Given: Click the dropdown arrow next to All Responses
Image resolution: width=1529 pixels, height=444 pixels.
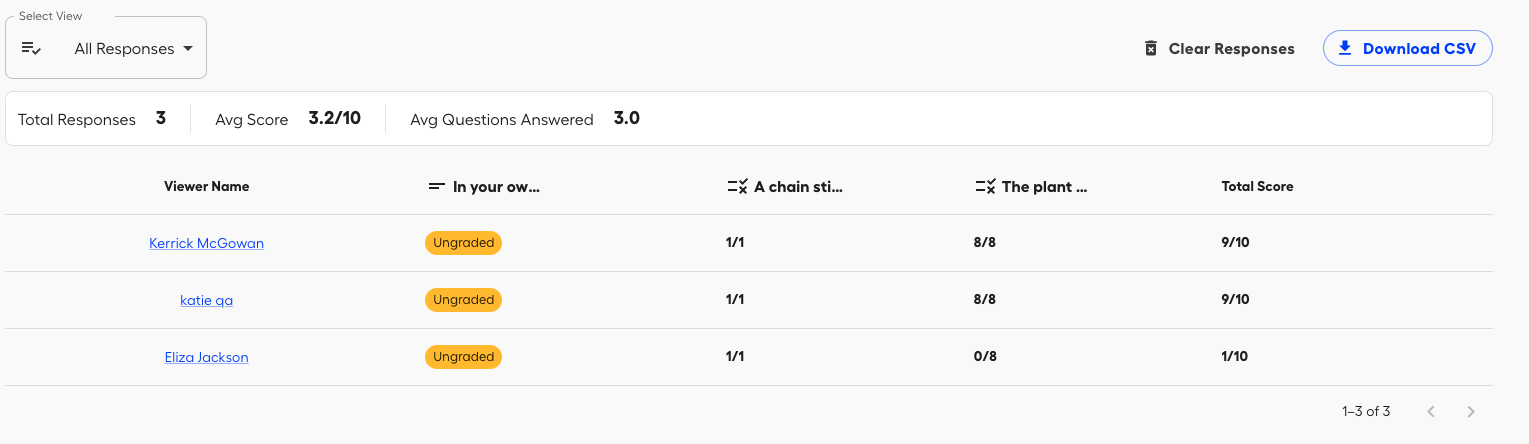Looking at the screenshot, I should 188,49.
